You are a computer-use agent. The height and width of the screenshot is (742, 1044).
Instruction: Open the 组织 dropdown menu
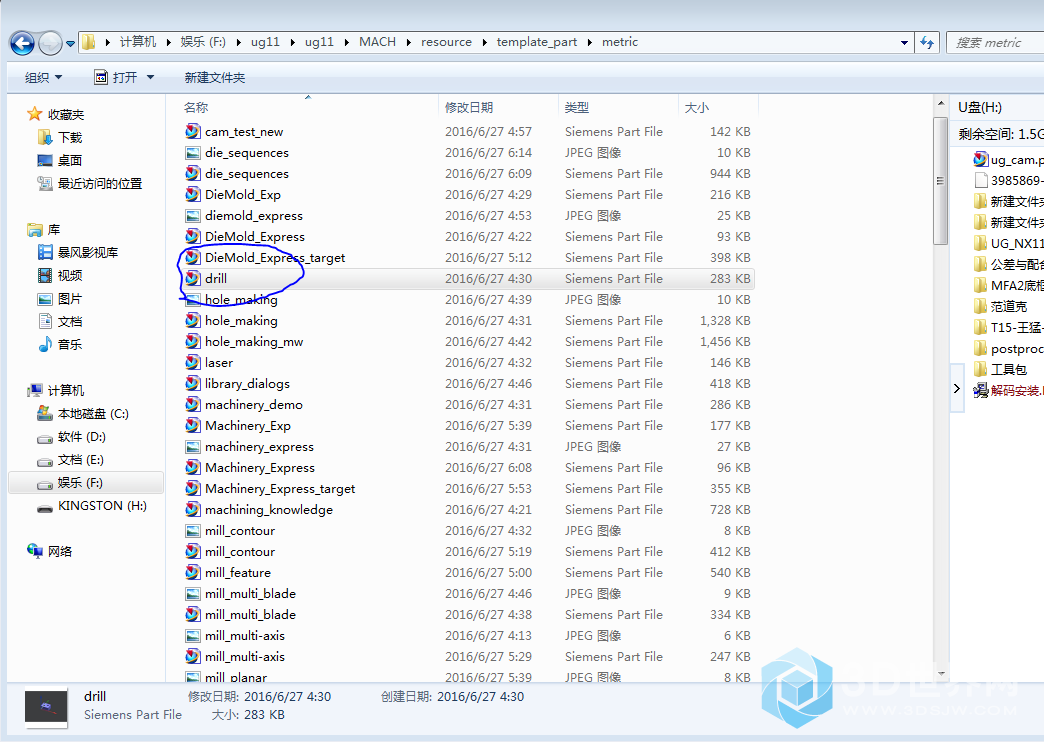click(43, 77)
